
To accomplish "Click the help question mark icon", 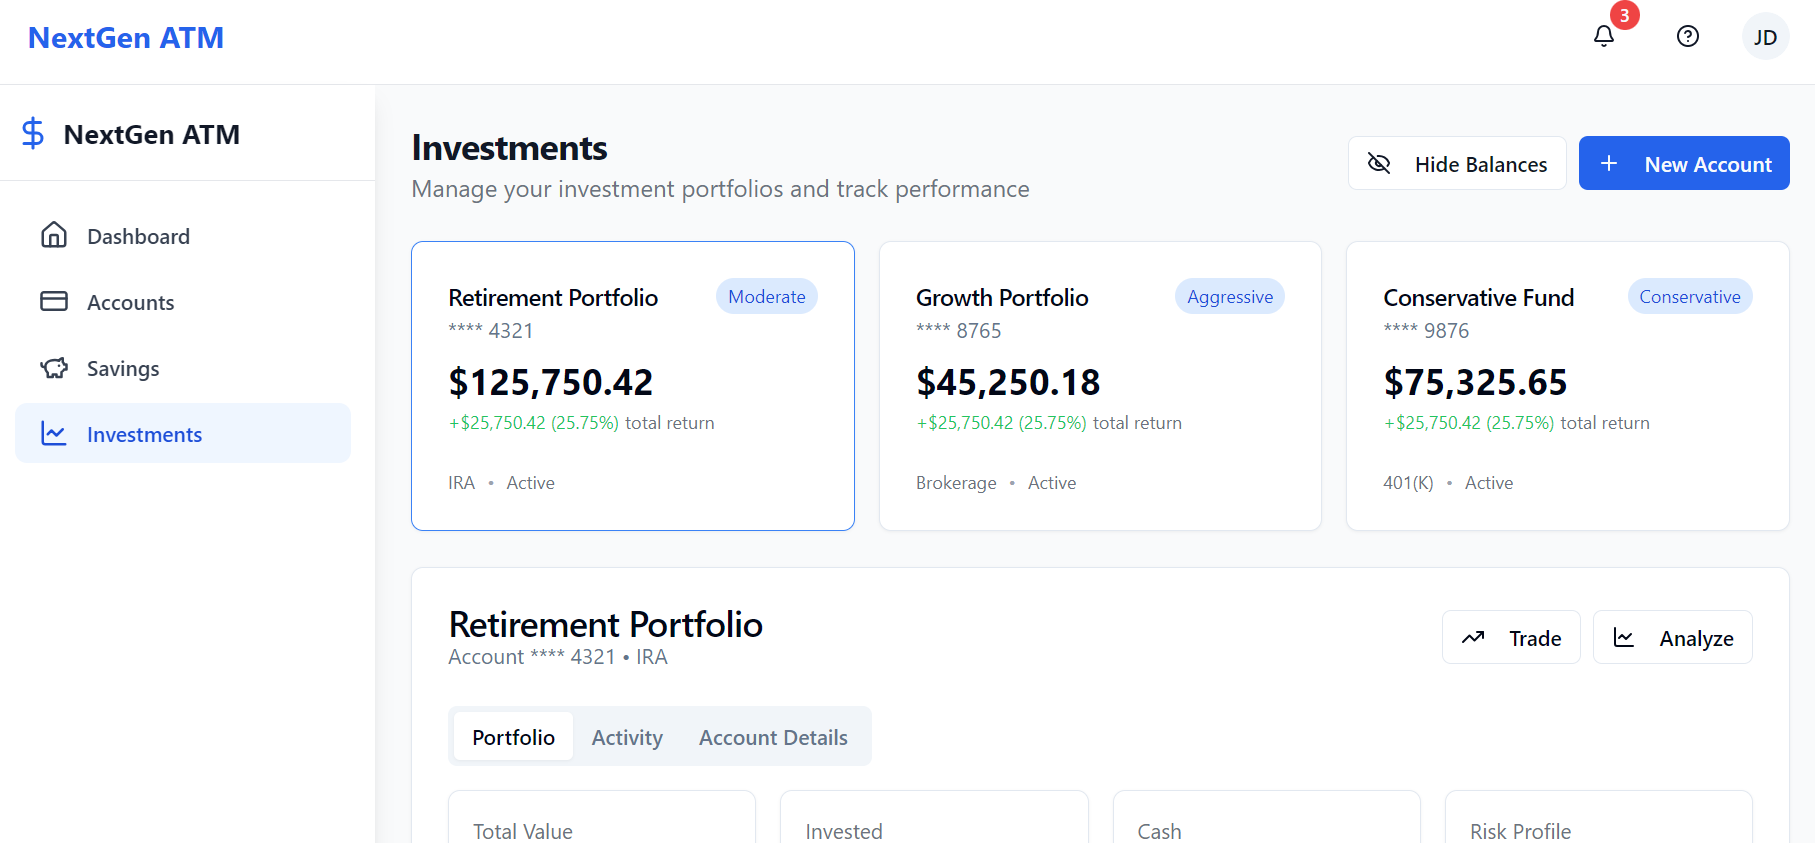I will 1688,36.
